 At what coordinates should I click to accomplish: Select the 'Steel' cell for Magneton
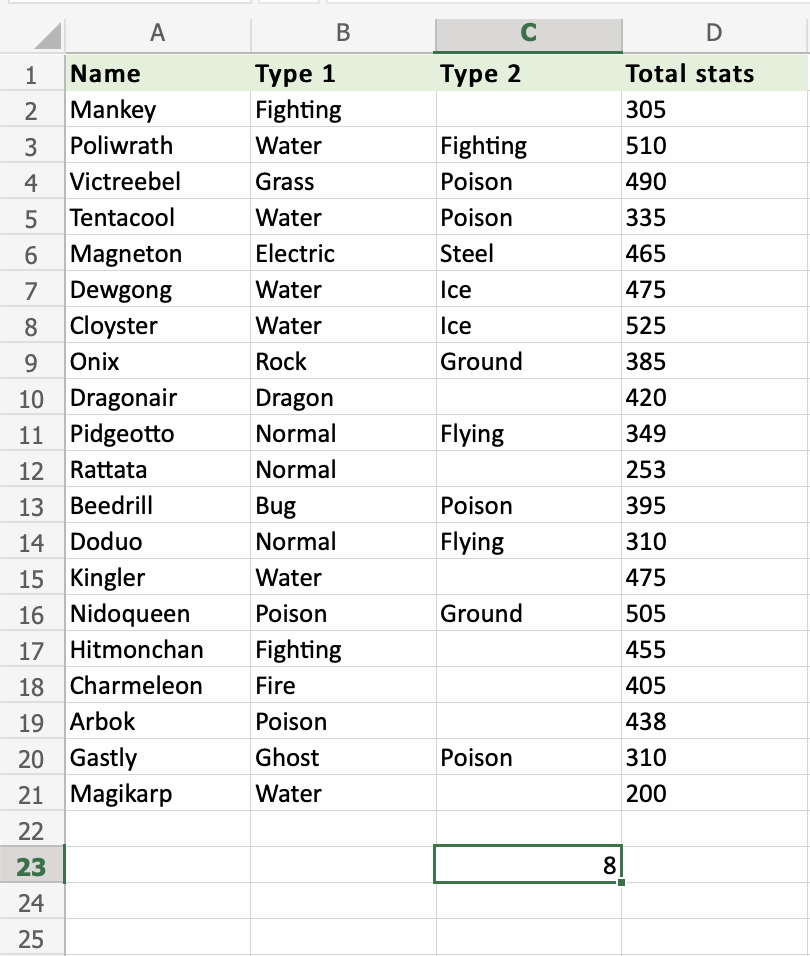coord(528,254)
